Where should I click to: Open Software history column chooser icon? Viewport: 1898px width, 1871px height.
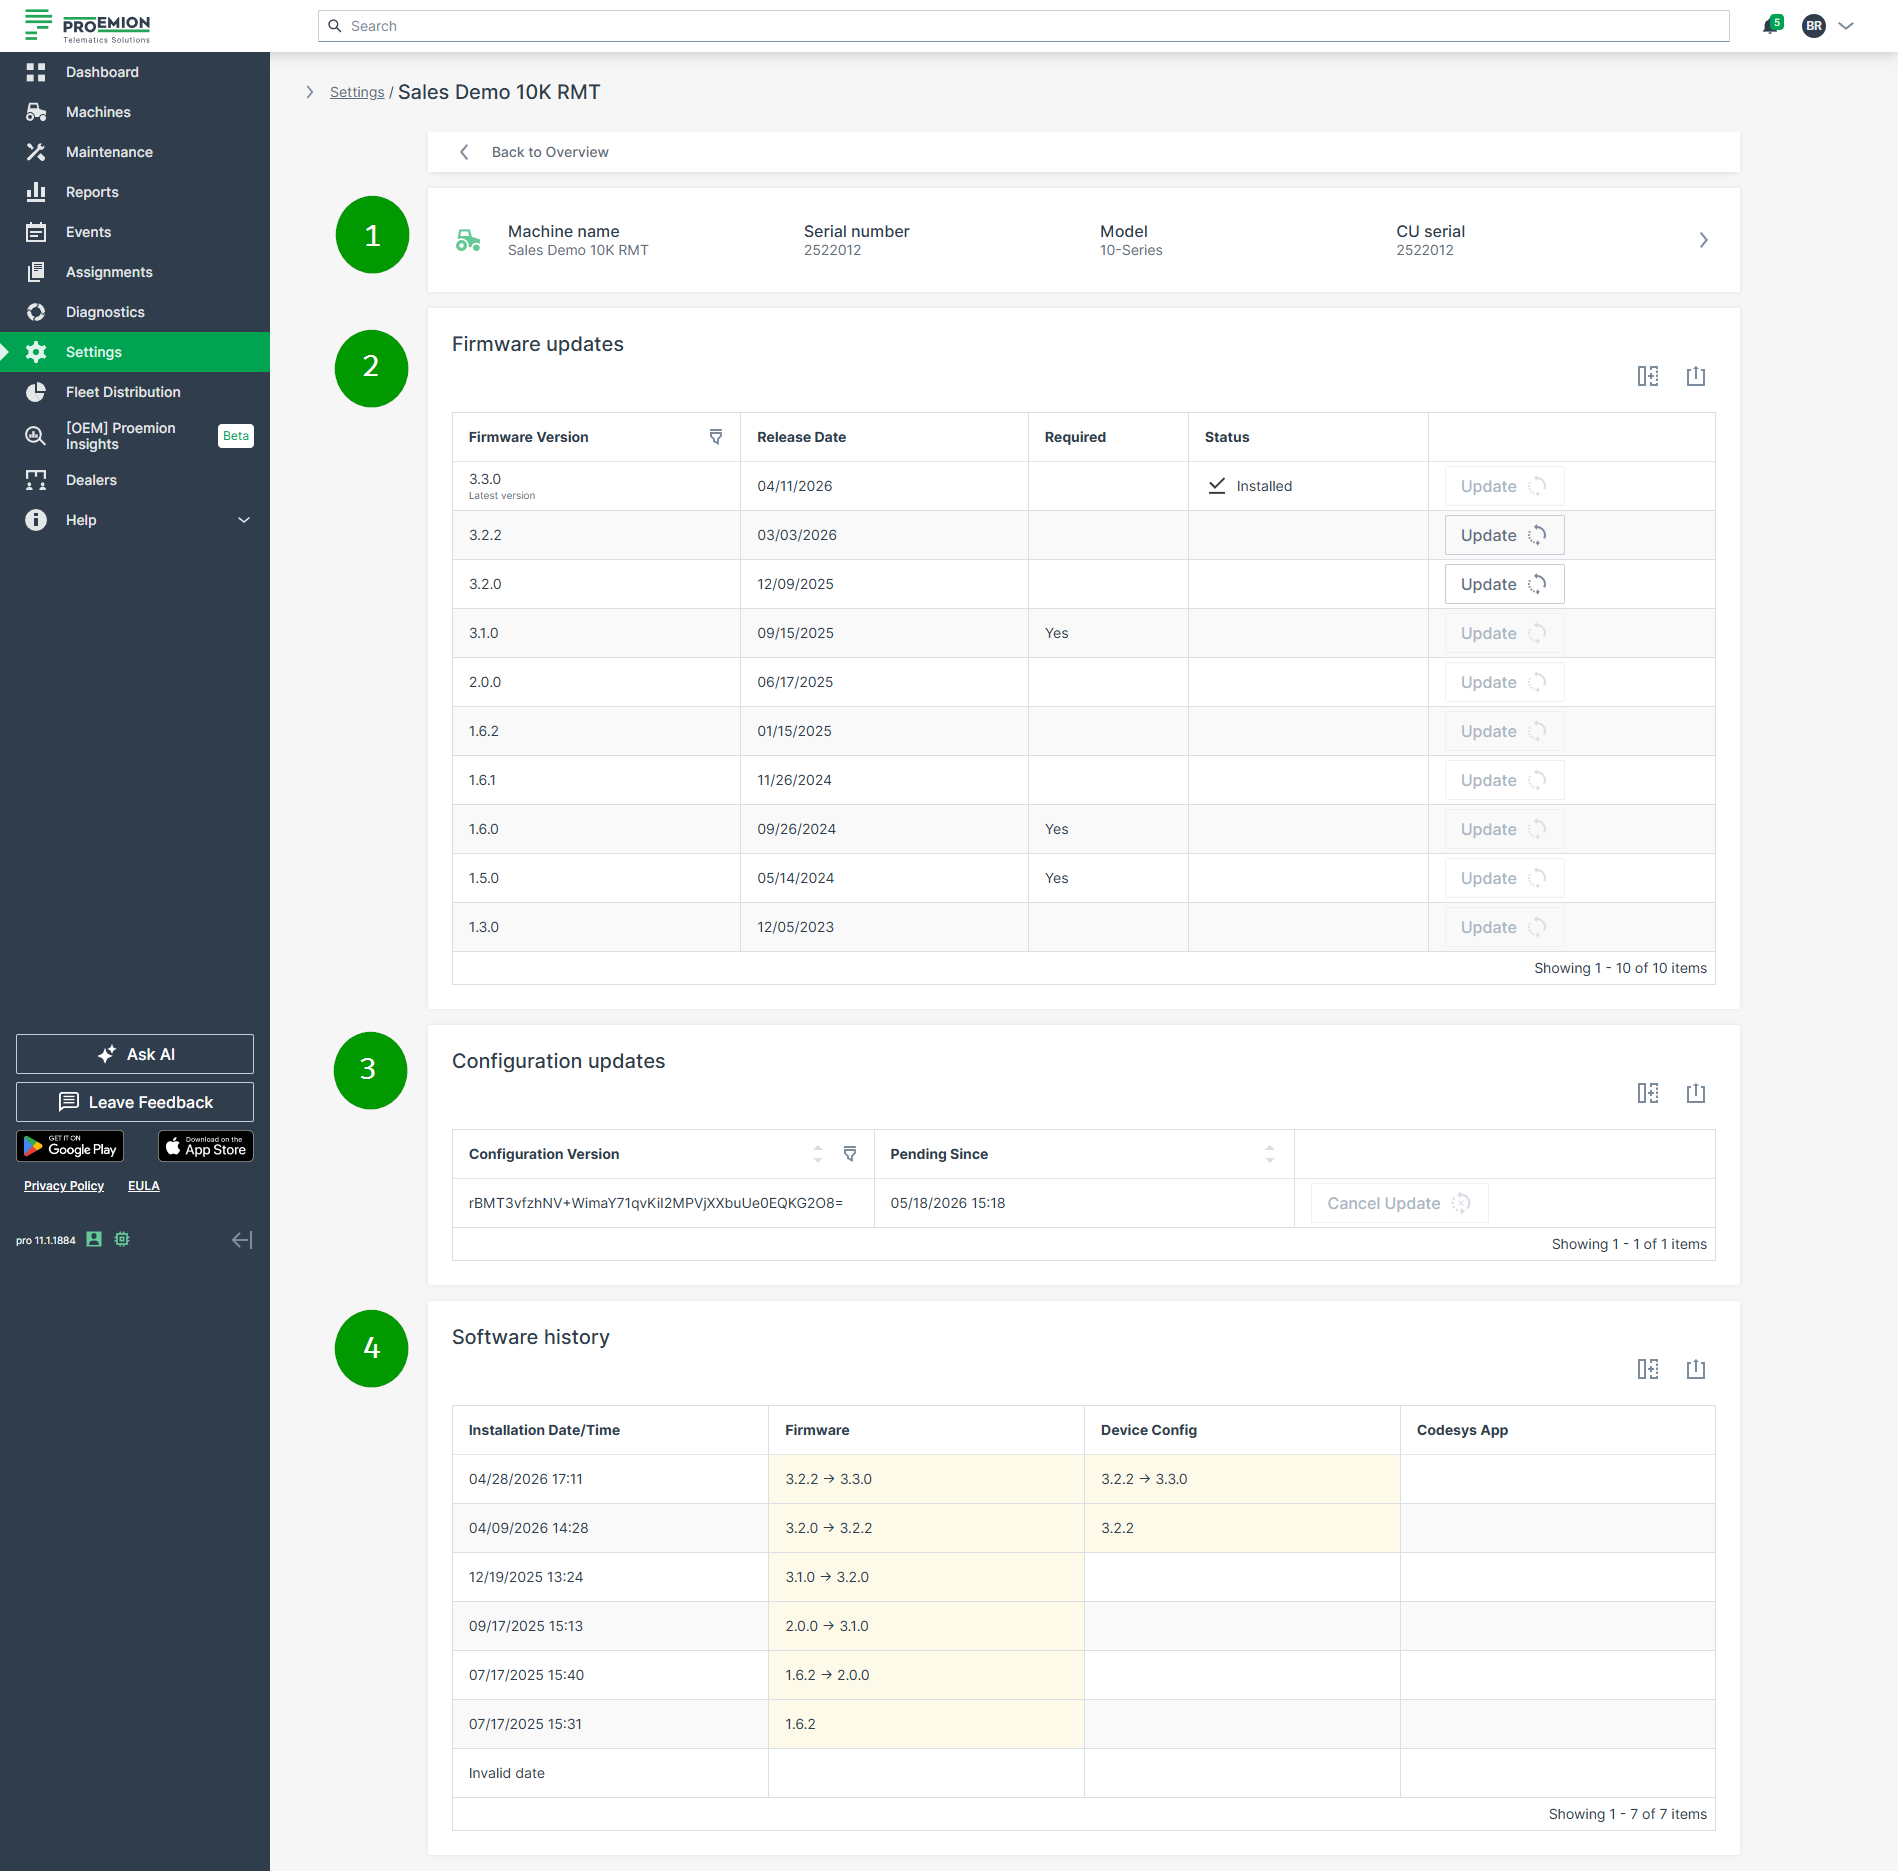coord(1647,1369)
